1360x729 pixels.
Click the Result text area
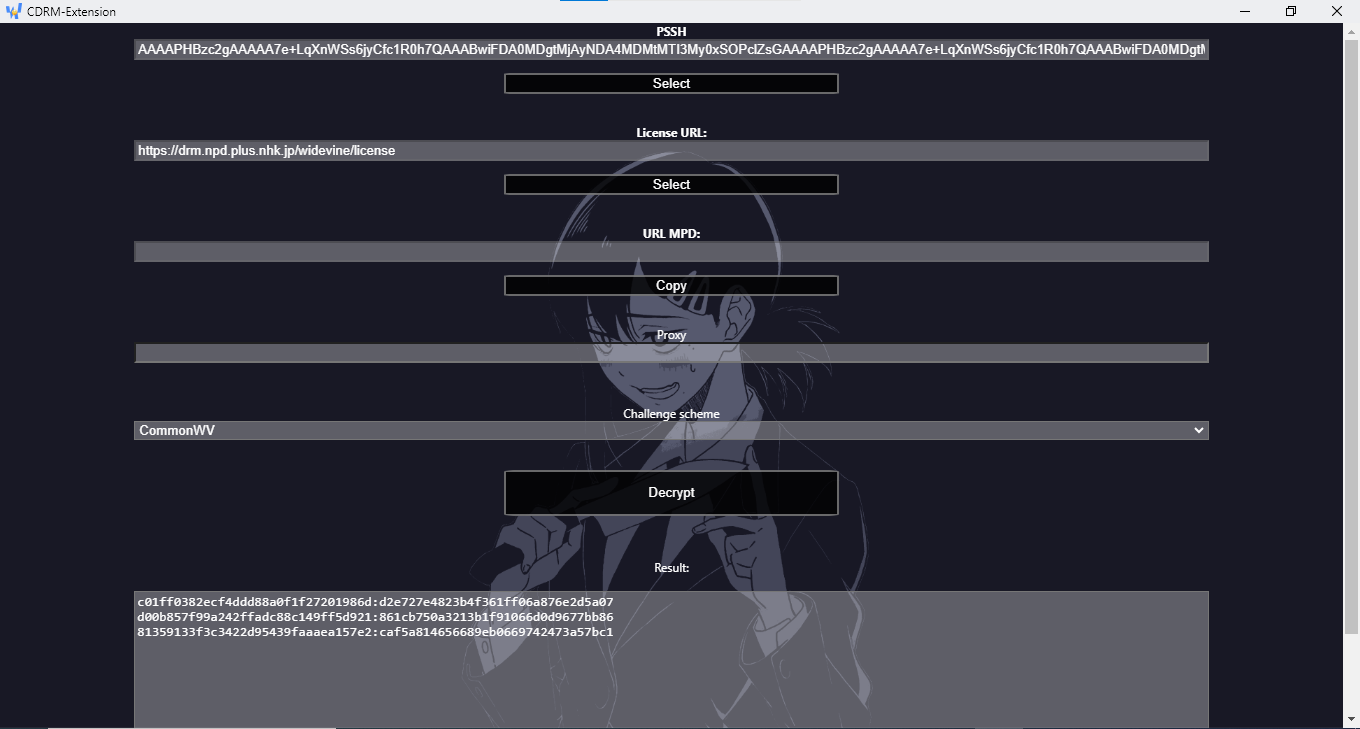pyautogui.click(x=671, y=660)
